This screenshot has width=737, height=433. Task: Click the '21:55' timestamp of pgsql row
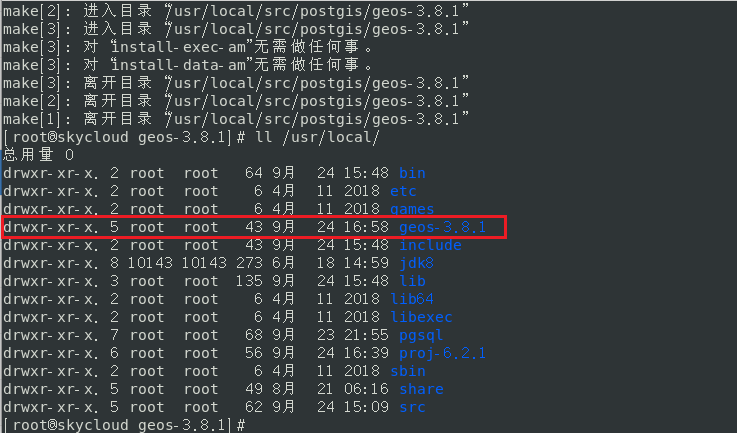366,335
